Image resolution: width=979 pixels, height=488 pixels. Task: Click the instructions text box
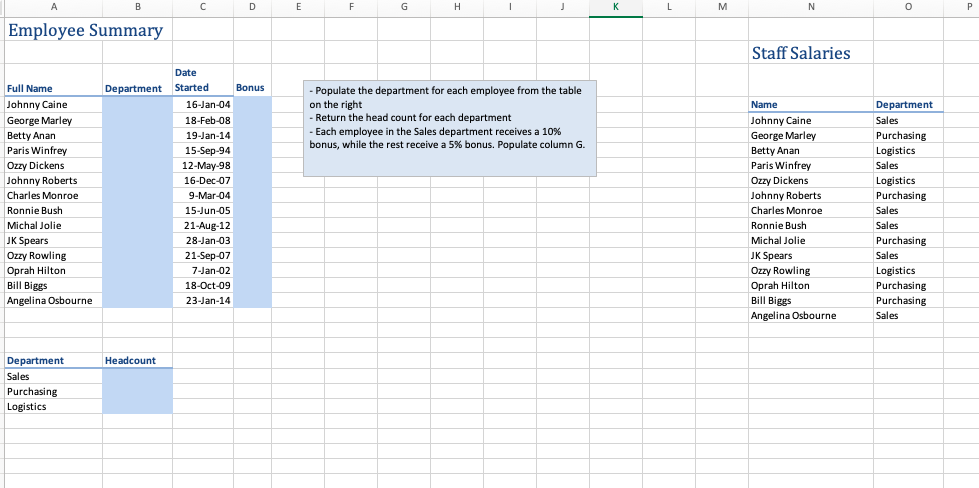[450, 128]
